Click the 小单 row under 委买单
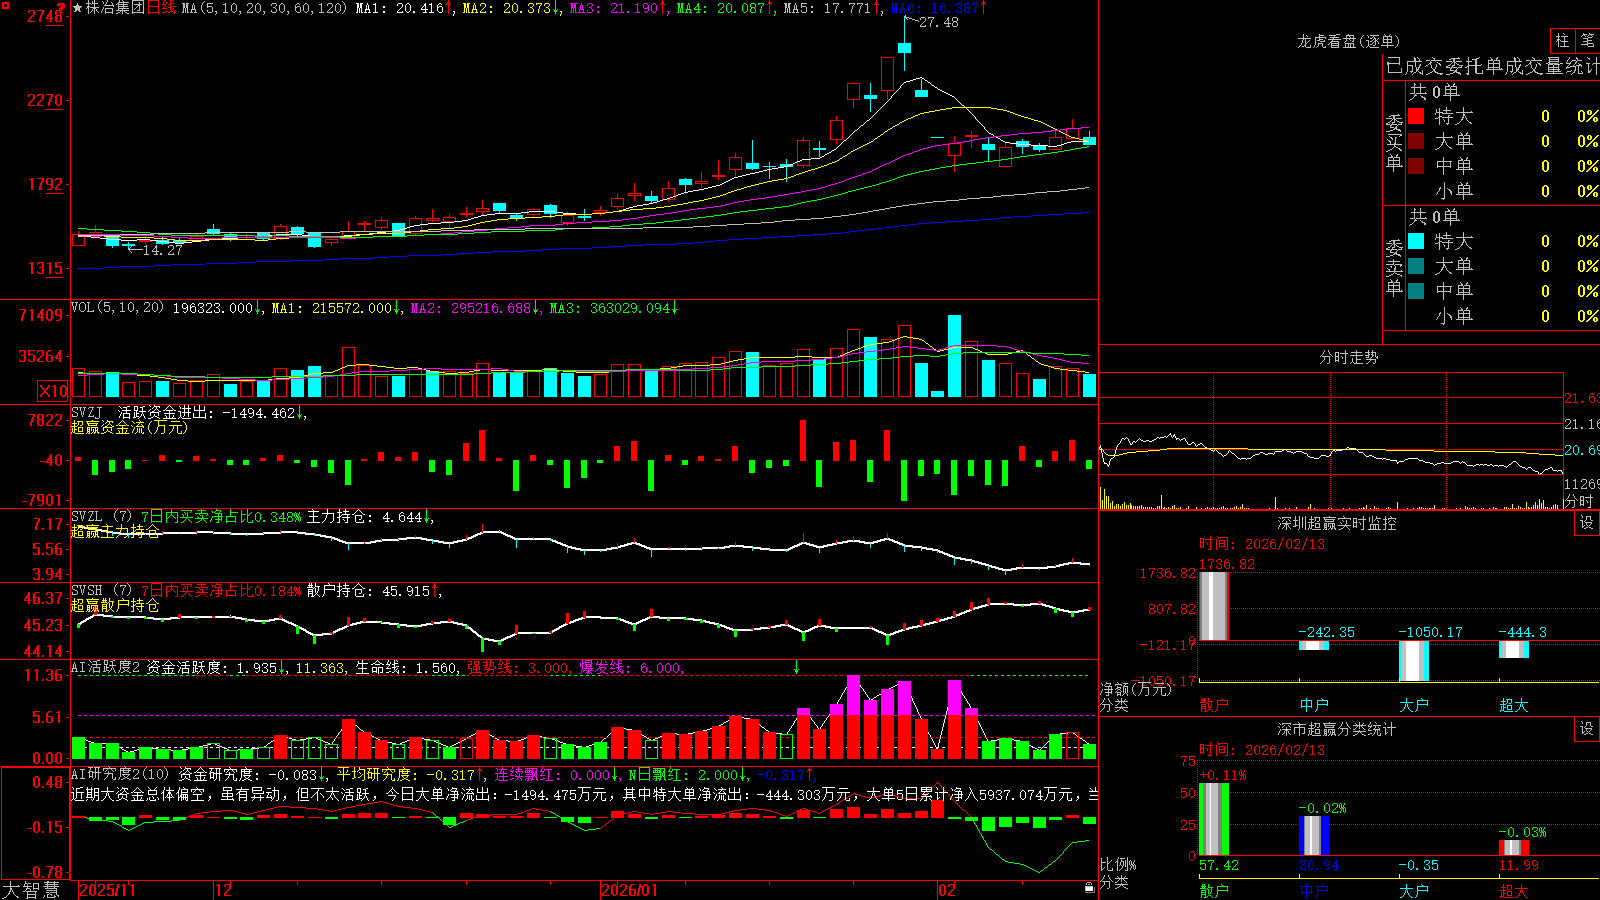The width and height of the screenshot is (1600, 900). (1503, 191)
